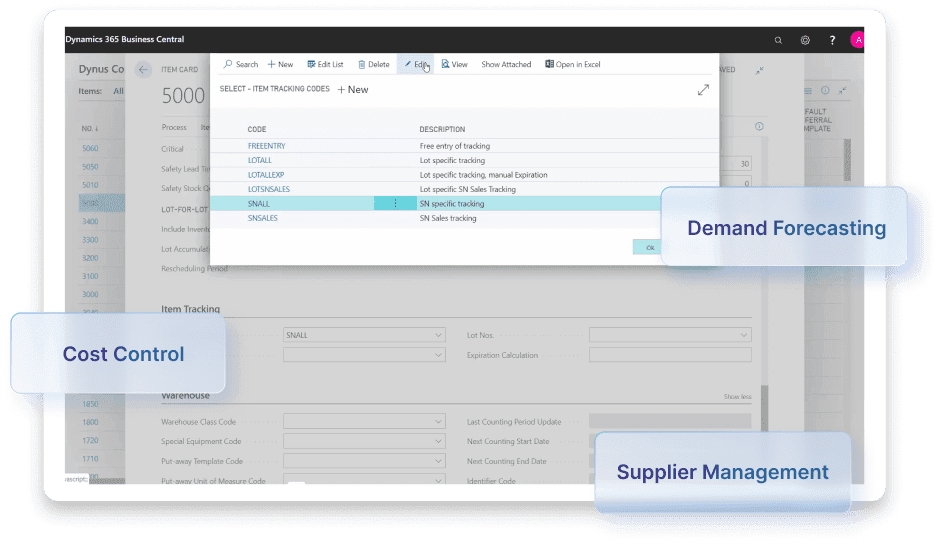938x544 pixels.
Task: Collapse the item card with the arrows icon
Action: (x=759, y=70)
